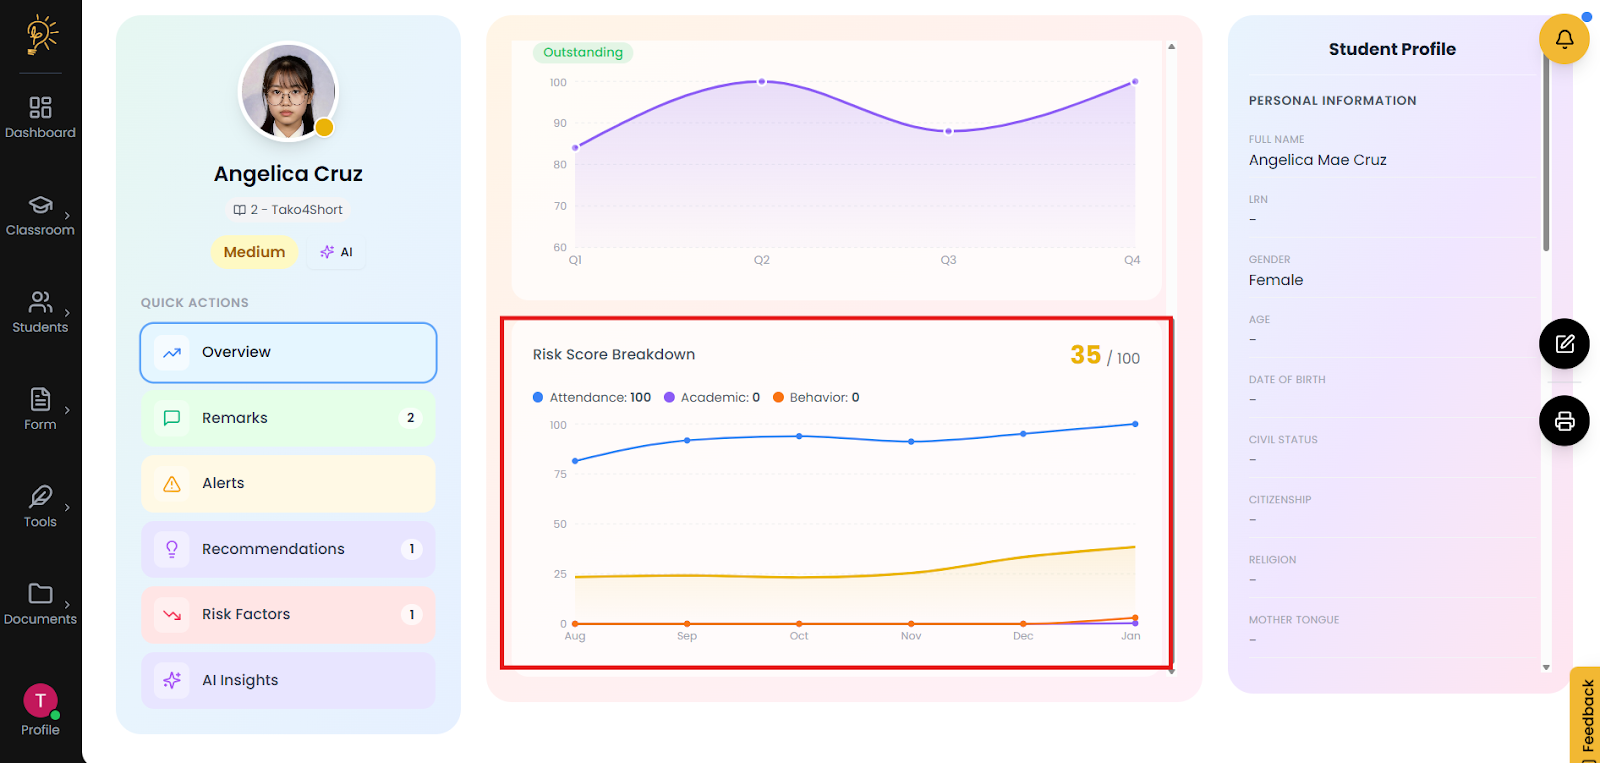Expand the Tools sidebar submenu
Screen dimensions: 1600x763
pos(67,507)
